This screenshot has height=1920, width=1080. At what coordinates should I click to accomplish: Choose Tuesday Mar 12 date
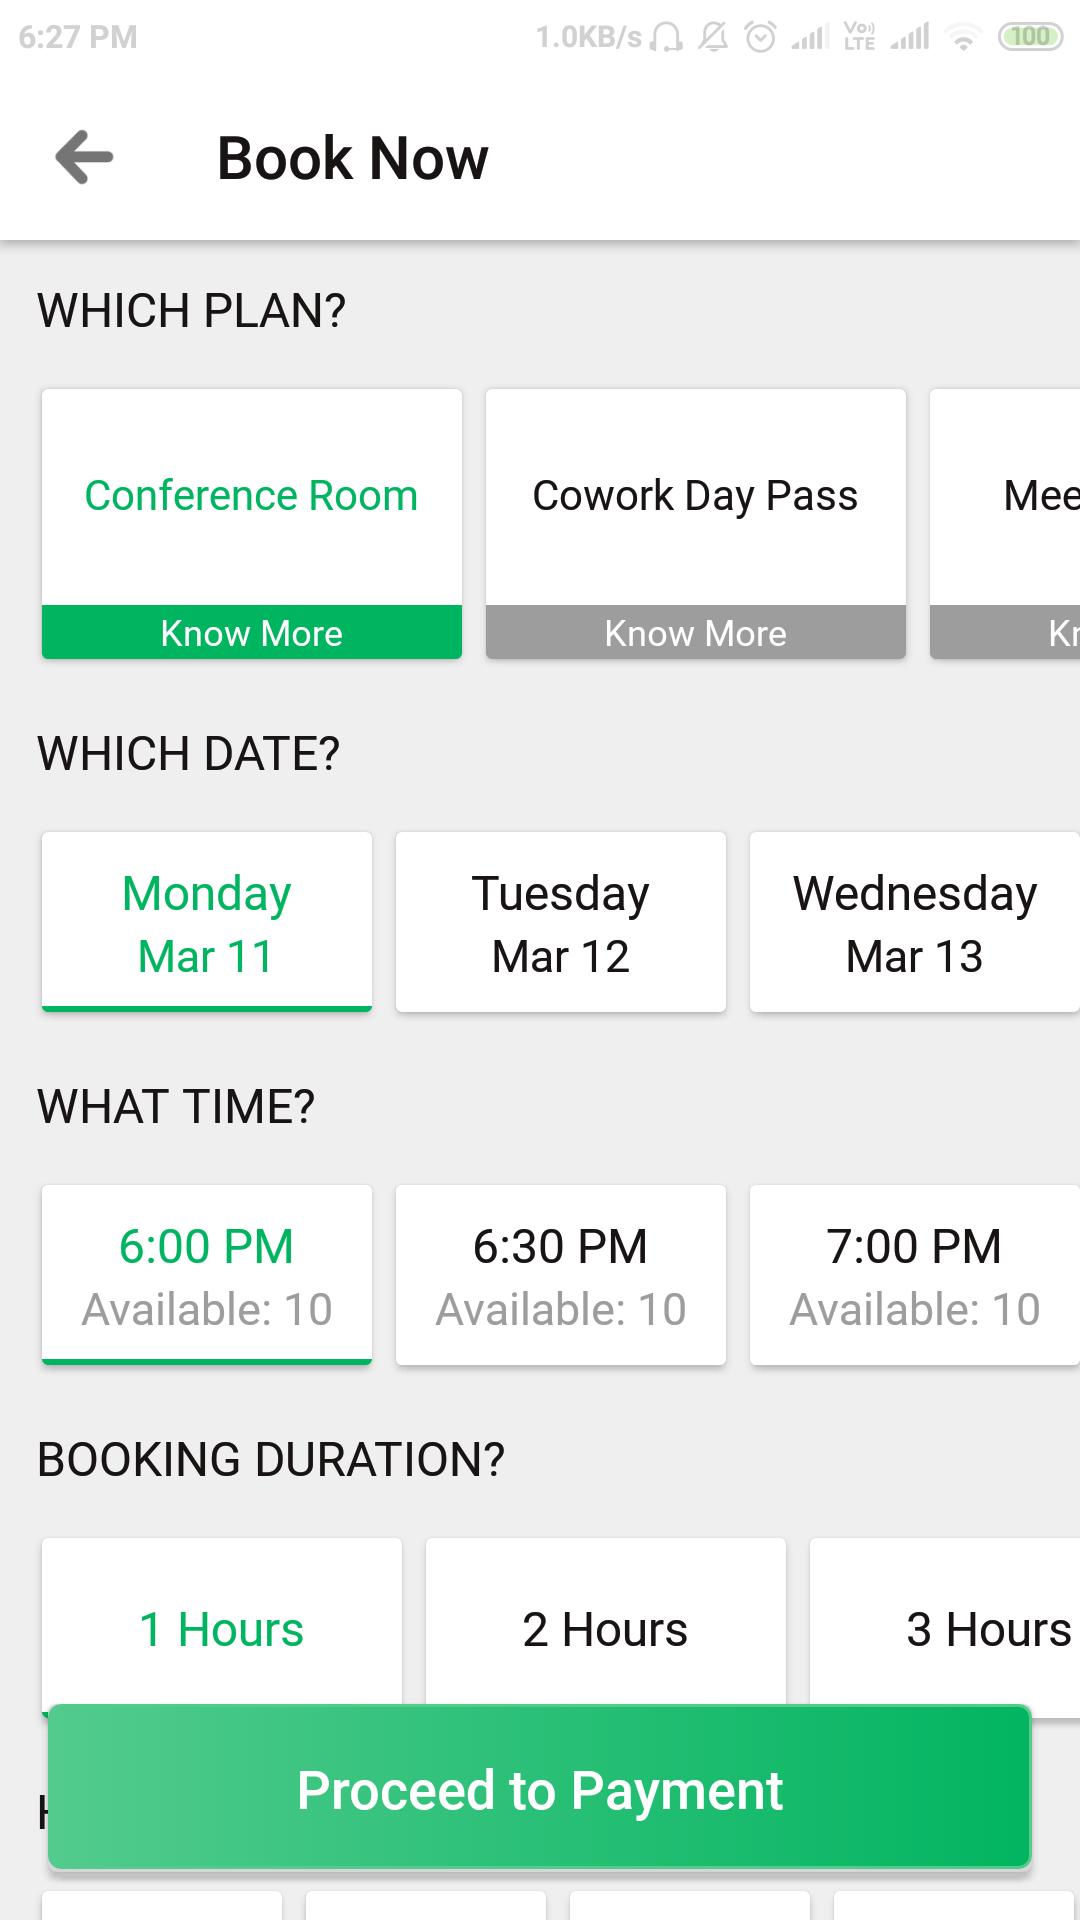coord(561,922)
